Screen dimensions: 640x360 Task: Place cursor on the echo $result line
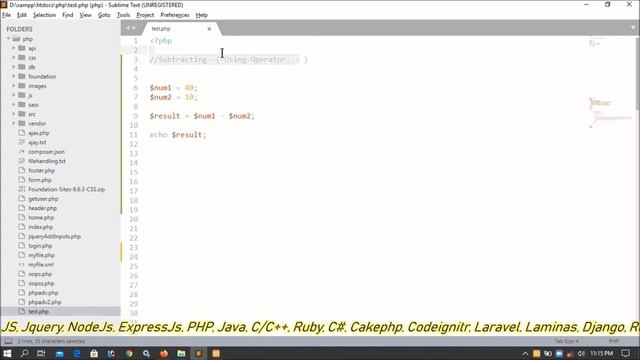pyautogui.click(x=178, y=135)
